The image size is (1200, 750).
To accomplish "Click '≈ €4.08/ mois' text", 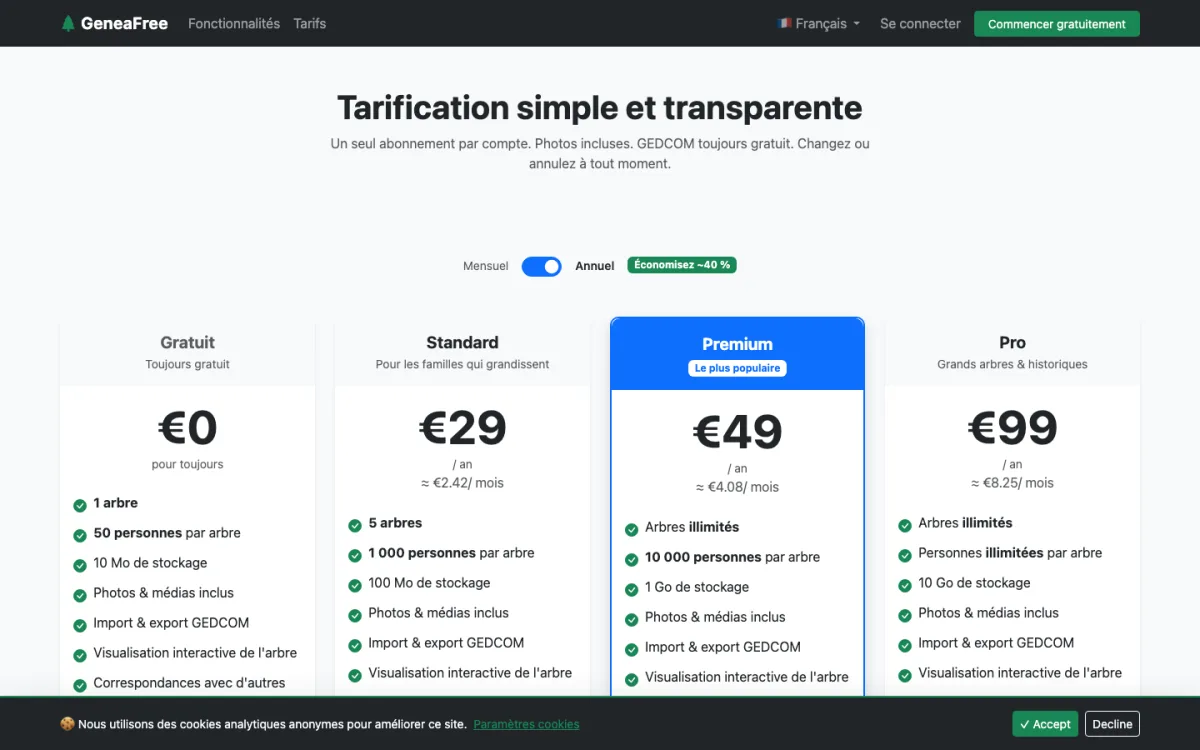I will [x=737, y=487].
